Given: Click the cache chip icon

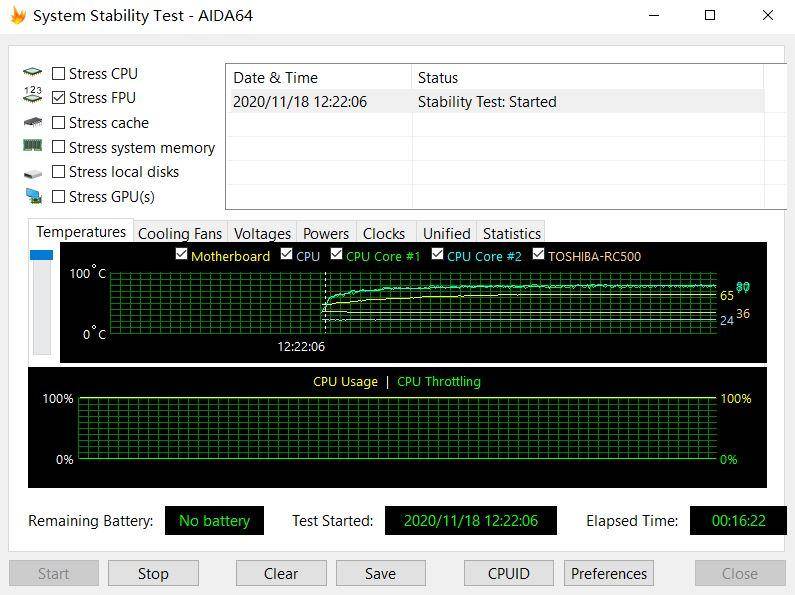Looking at the screenshot, I should click(33, 122).
